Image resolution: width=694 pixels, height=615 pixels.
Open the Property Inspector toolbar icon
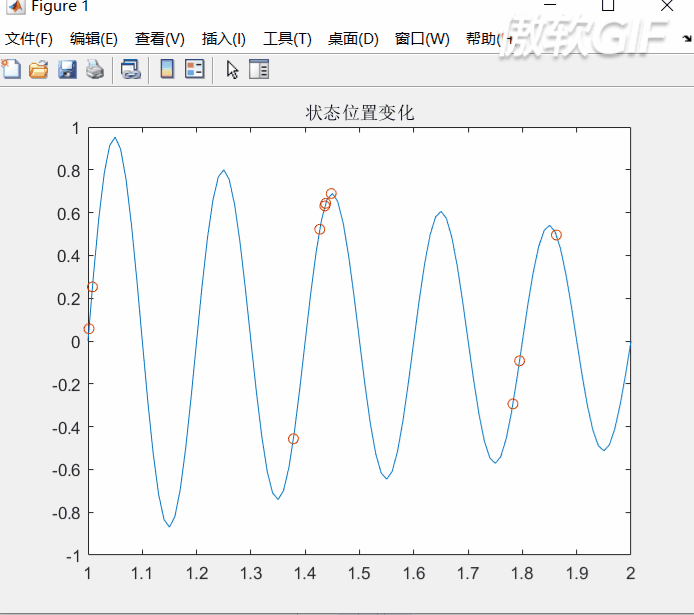[x=259, y=69]
